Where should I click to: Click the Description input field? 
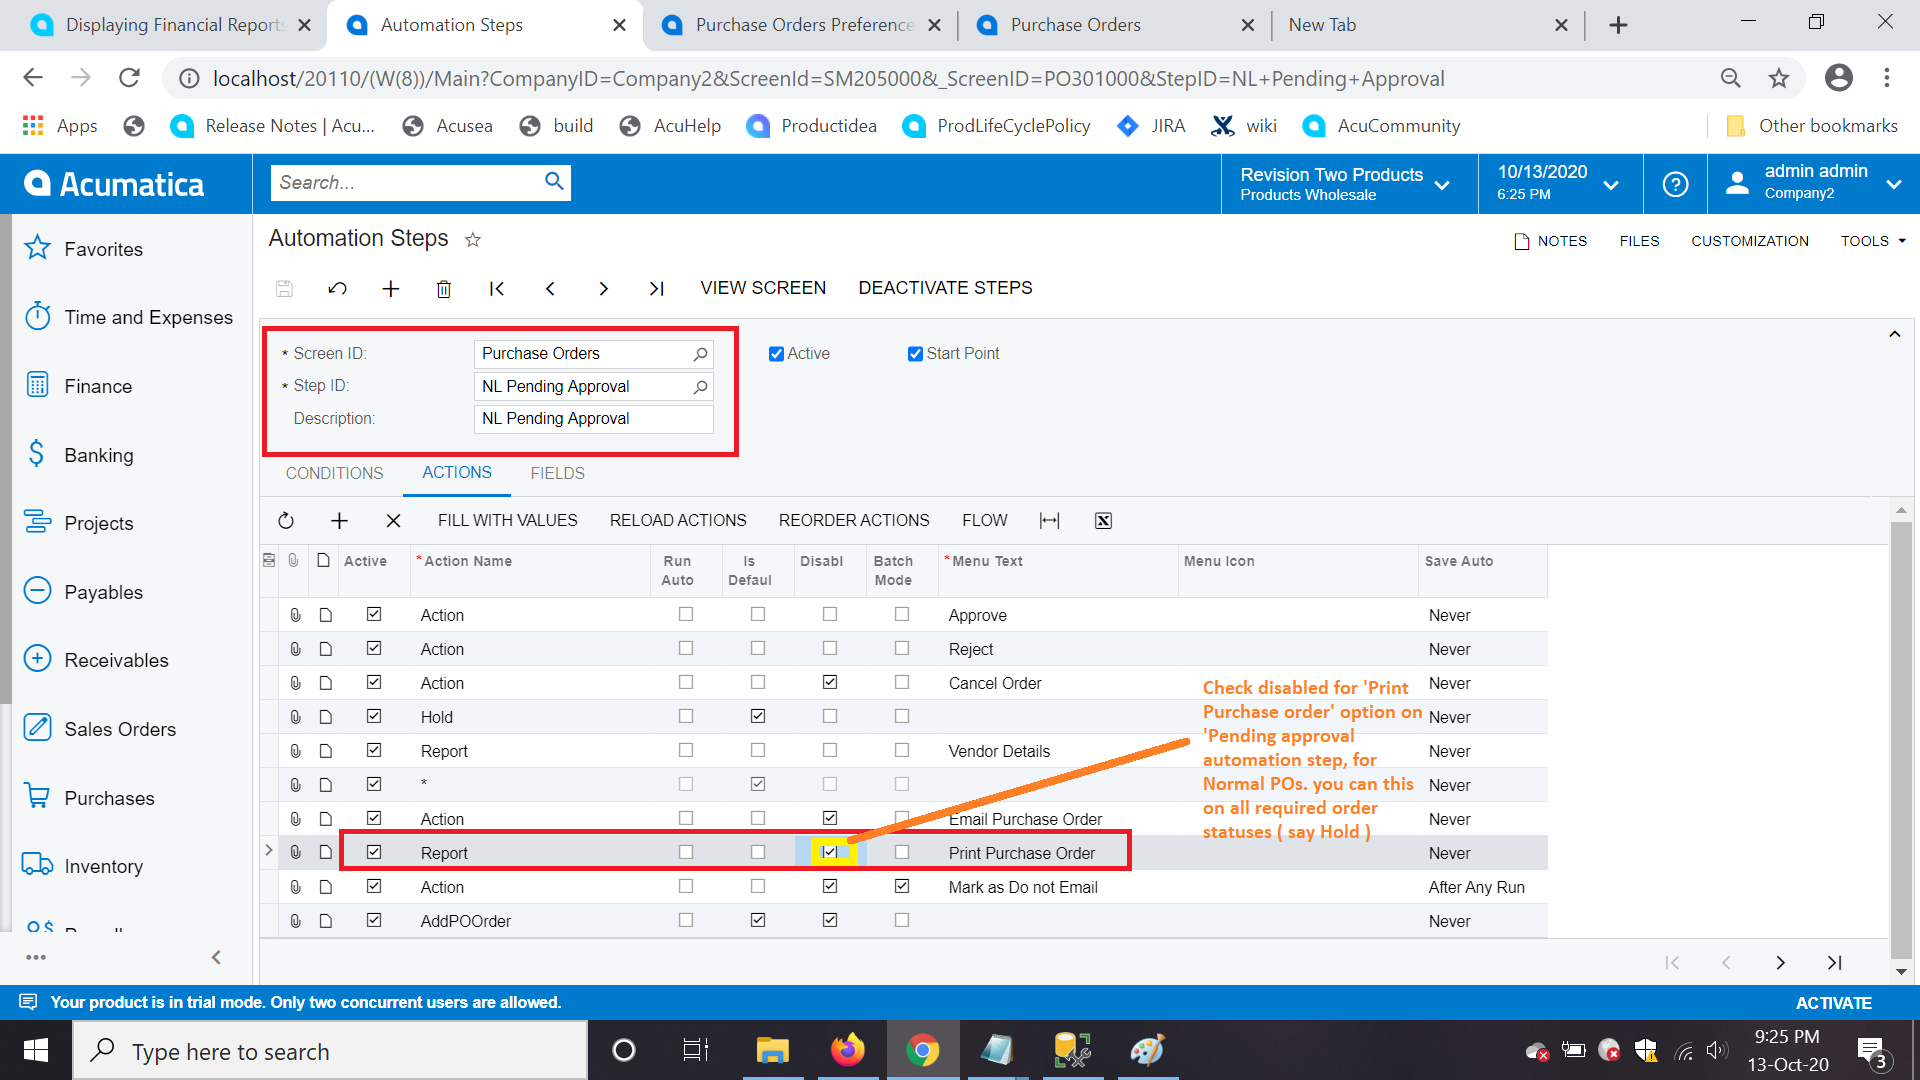pos(593,419)
